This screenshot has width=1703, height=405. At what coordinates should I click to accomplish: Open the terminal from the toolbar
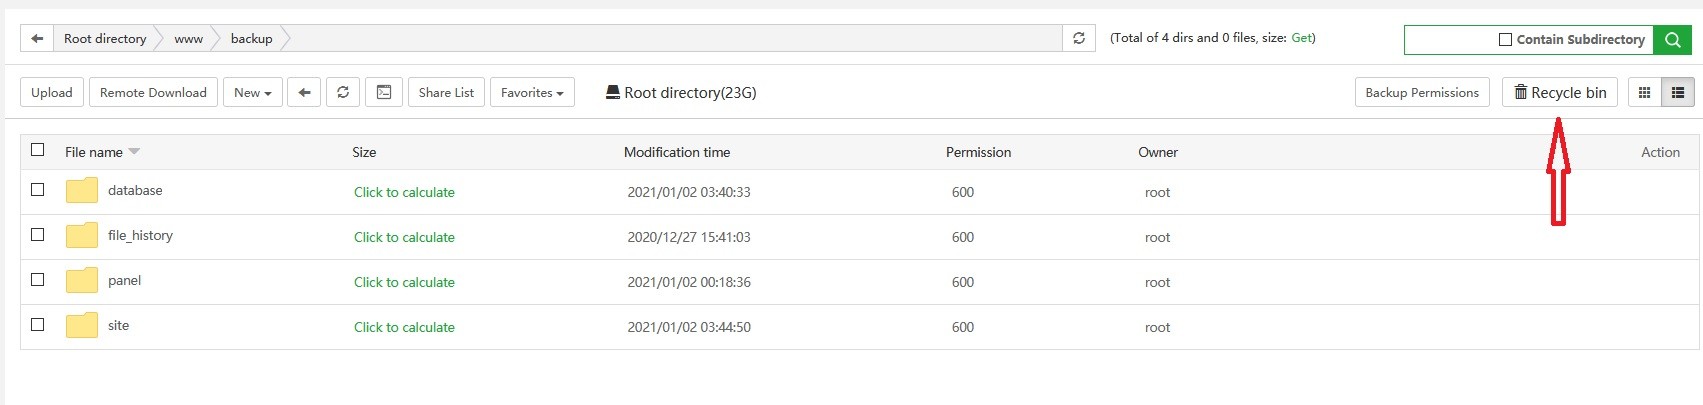click(384, 93)
